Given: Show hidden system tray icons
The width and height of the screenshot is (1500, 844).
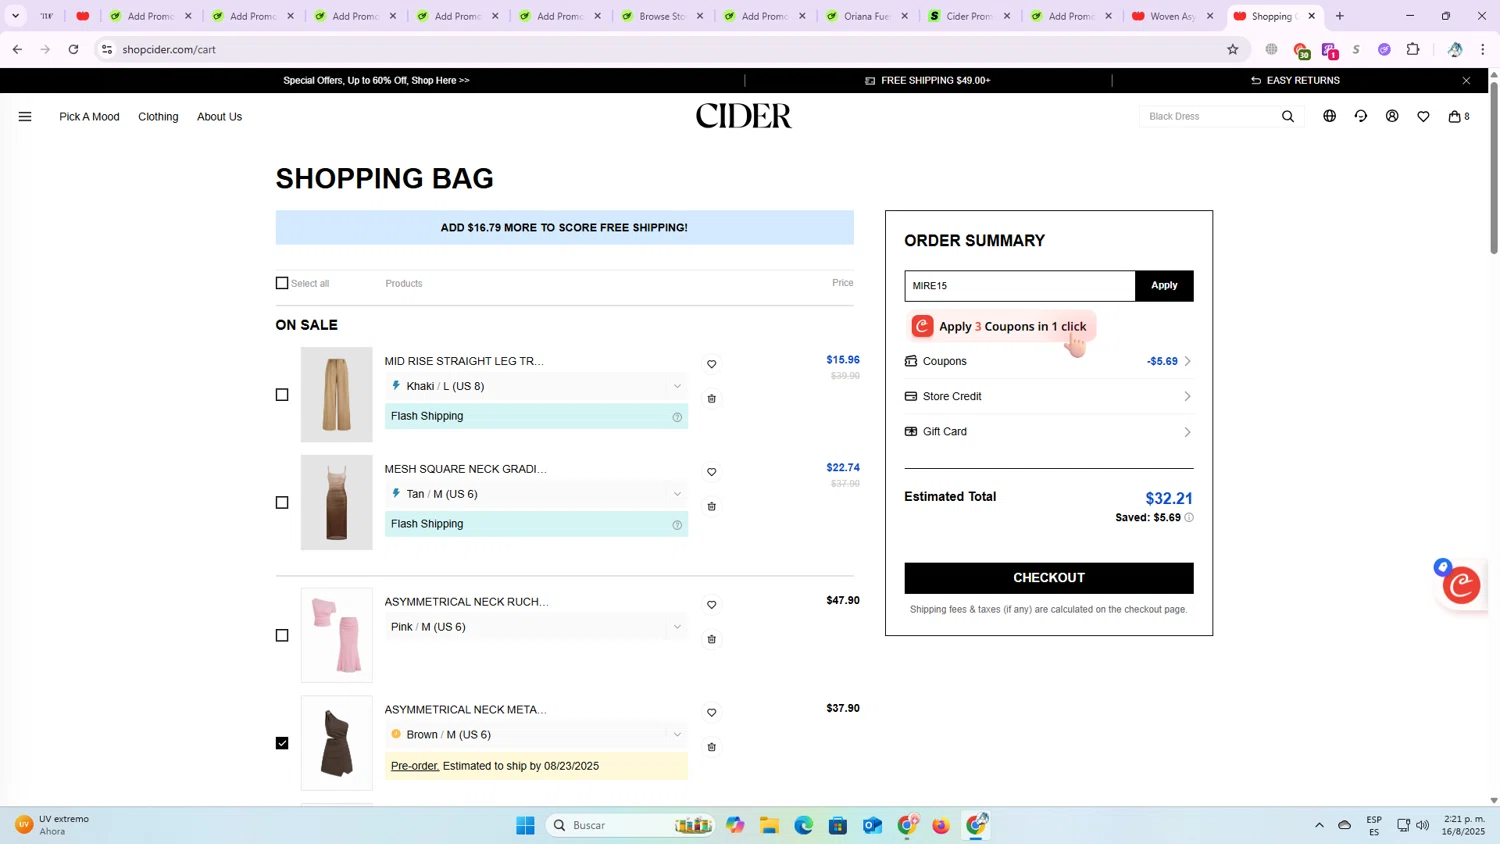Looking at the screenshot, I should pyautogui.click(x=1319, y=825).
